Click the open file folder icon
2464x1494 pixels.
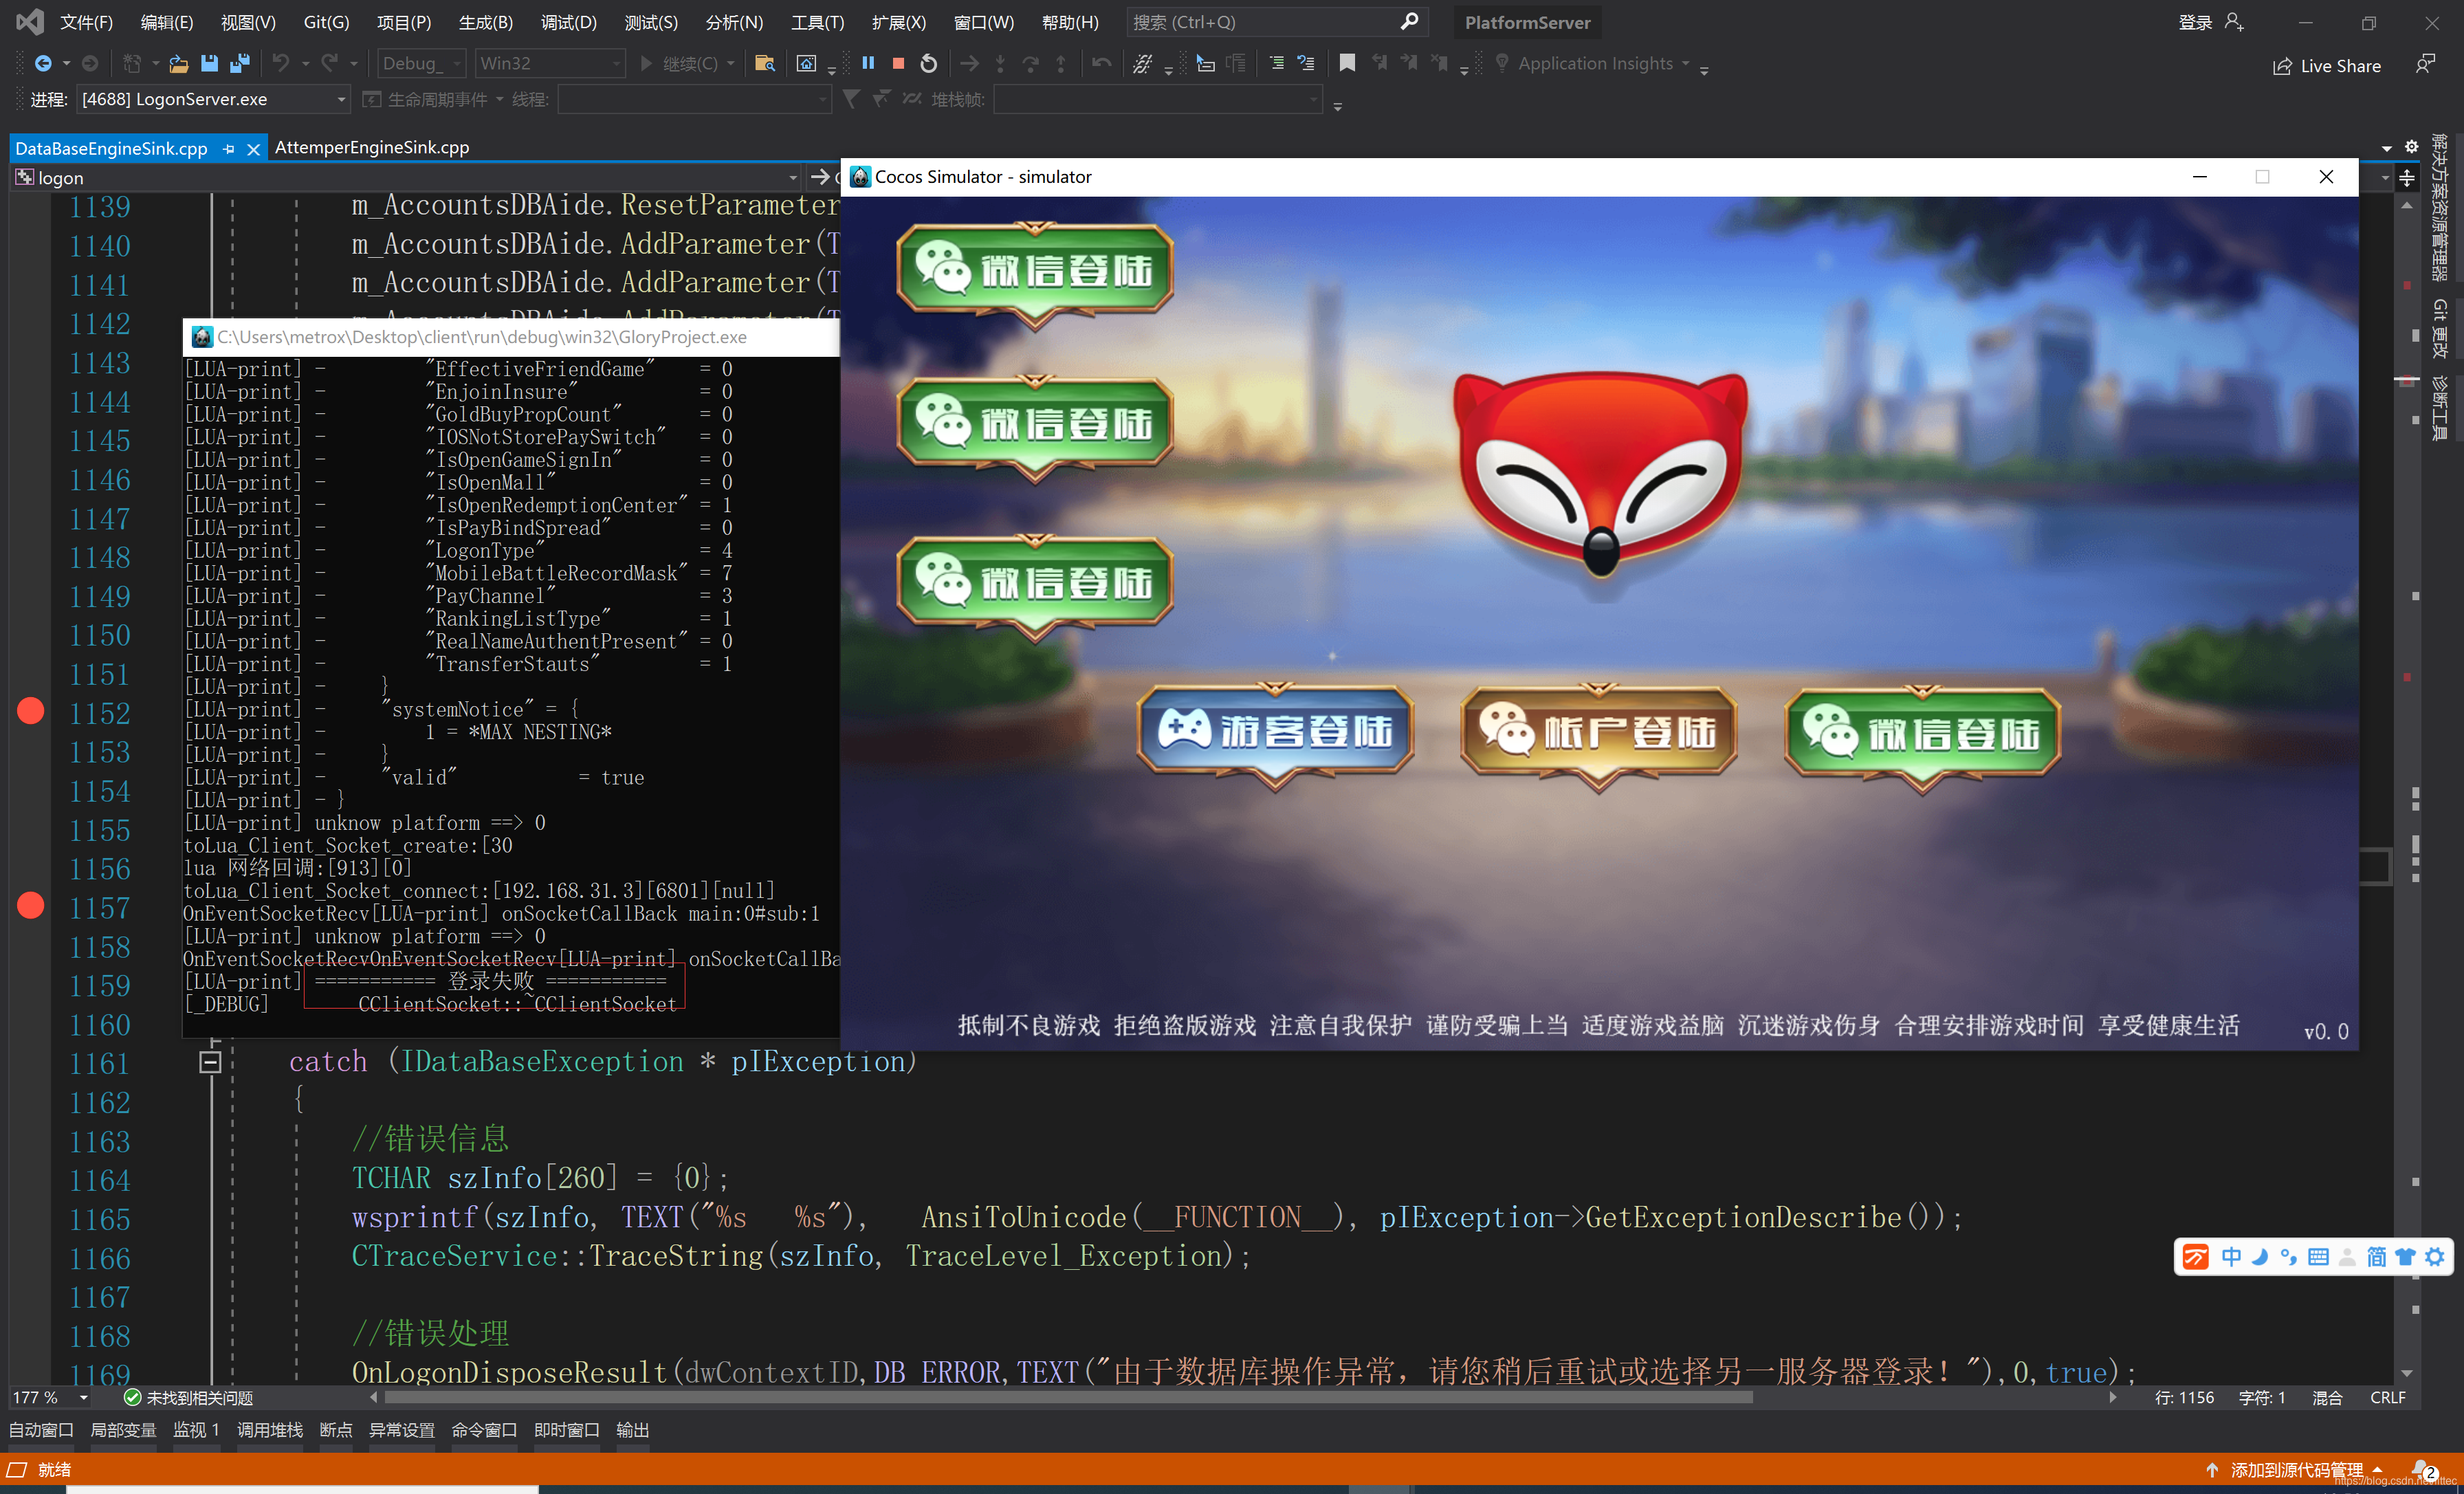(x=179, y=63)
